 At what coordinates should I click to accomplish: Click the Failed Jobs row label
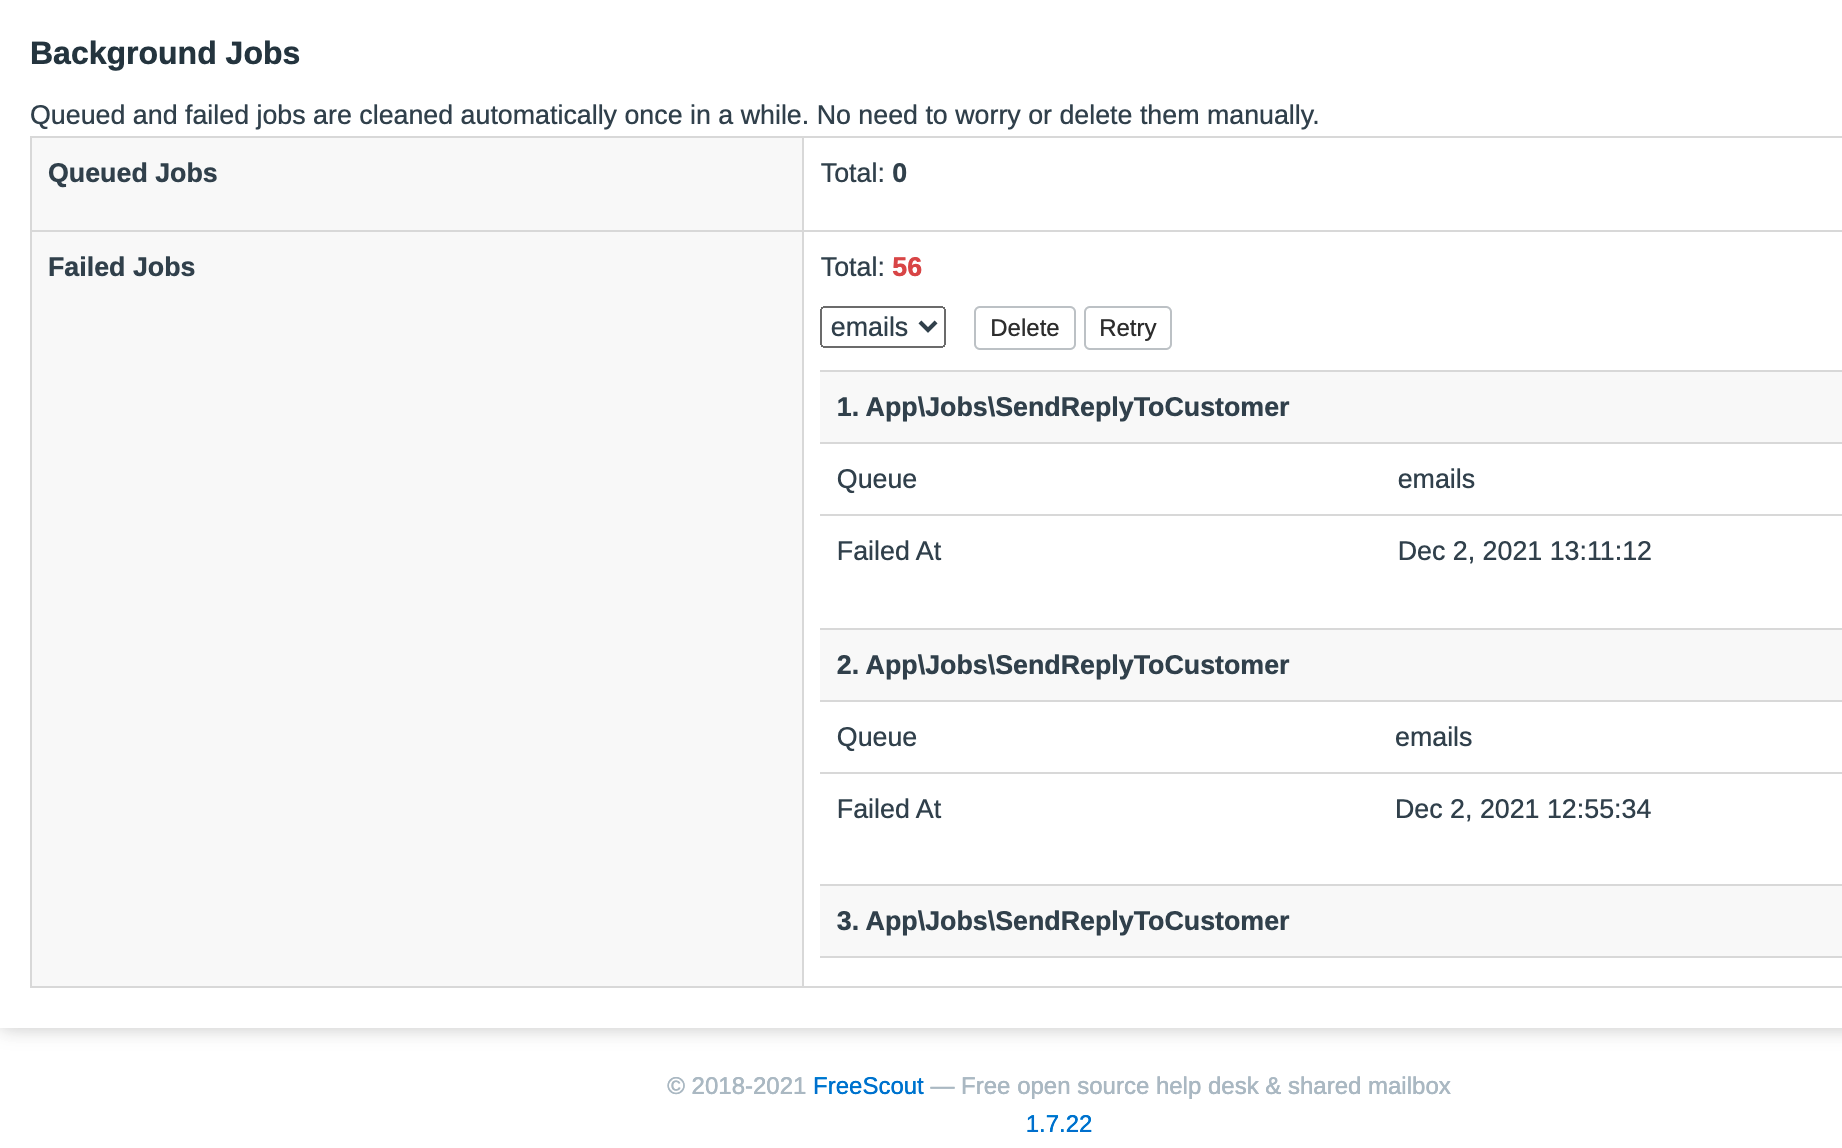pyautogui.click(x=121, y=267)
